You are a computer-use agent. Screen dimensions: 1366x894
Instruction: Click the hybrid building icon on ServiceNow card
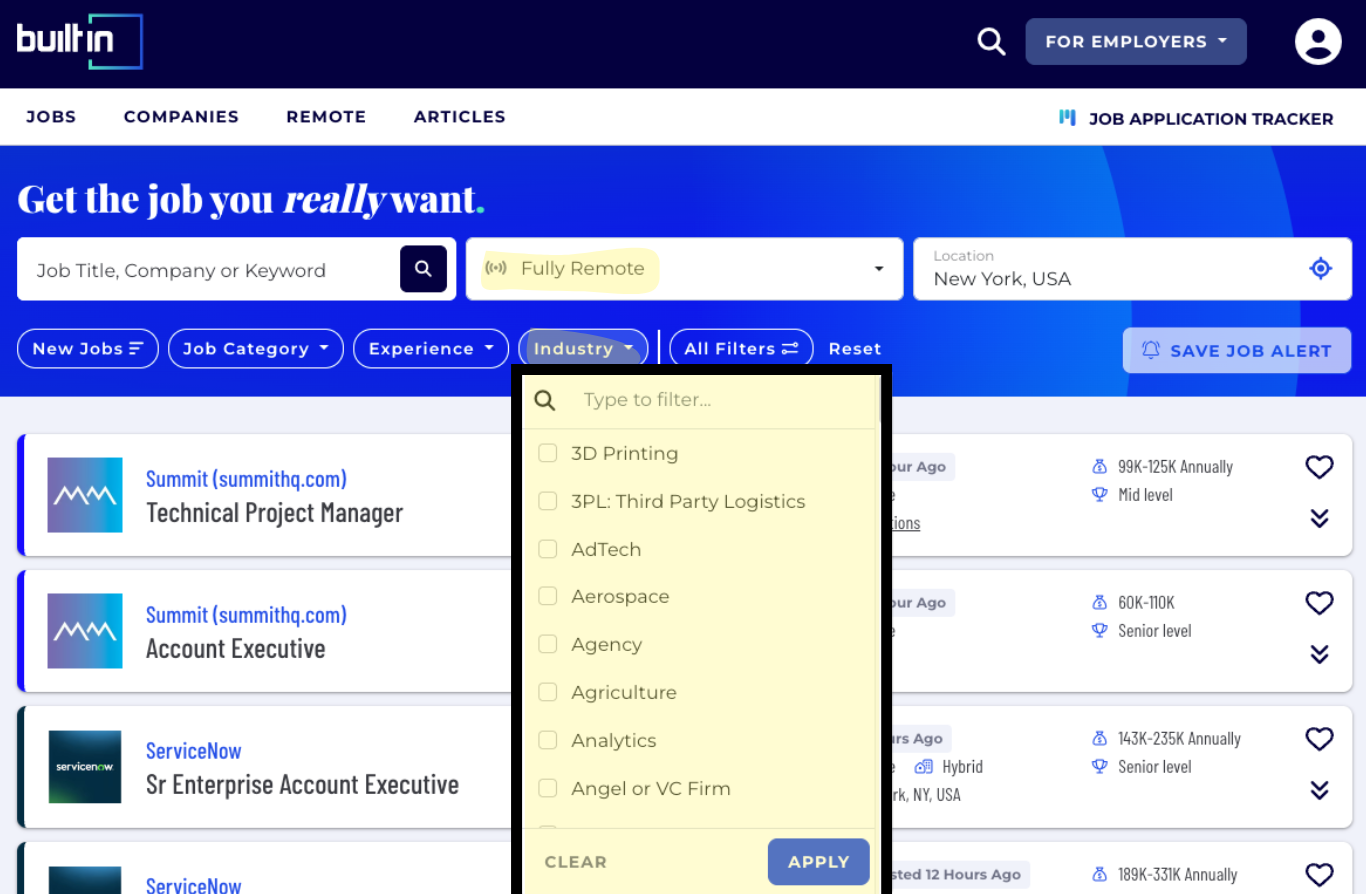point(924,767)
